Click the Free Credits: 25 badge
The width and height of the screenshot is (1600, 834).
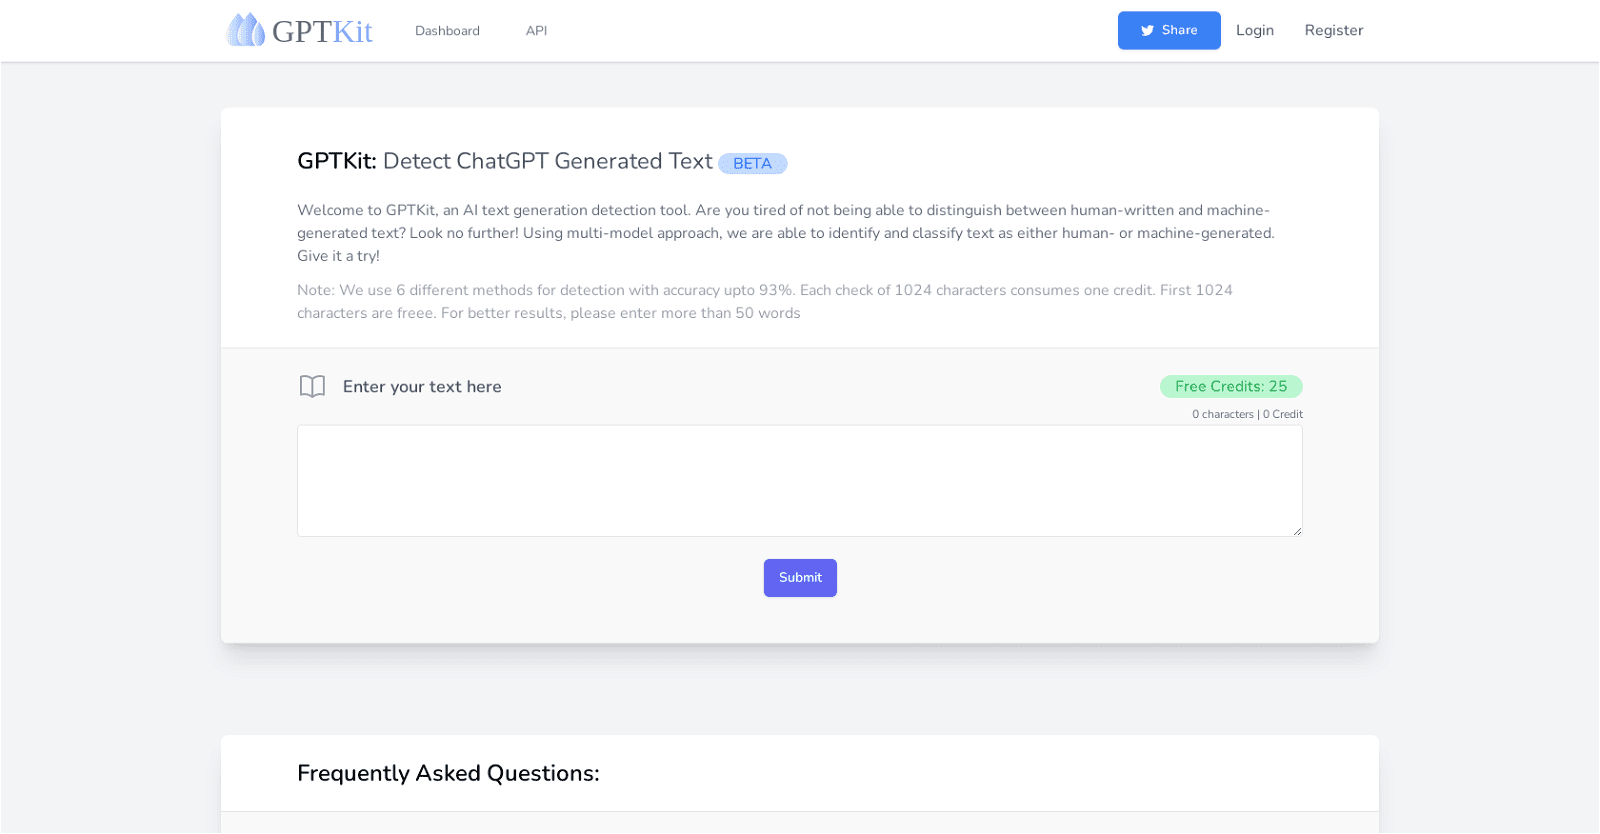click(x=1229, y=386)
